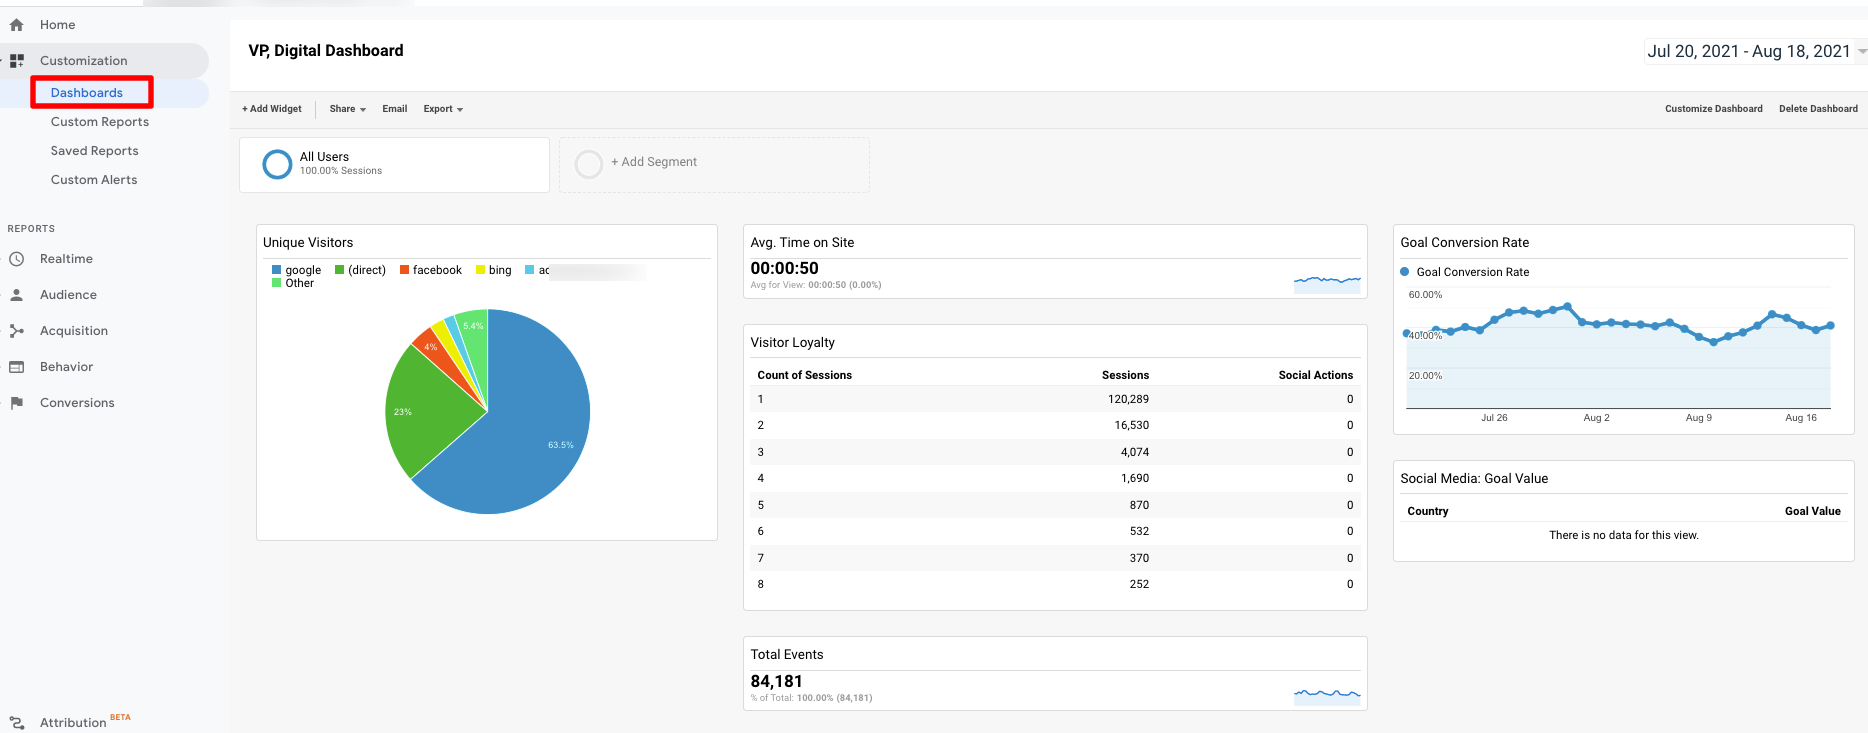Expand the Realtime reports
Viewport: 1868px width, 733px height.
(66, 259)
